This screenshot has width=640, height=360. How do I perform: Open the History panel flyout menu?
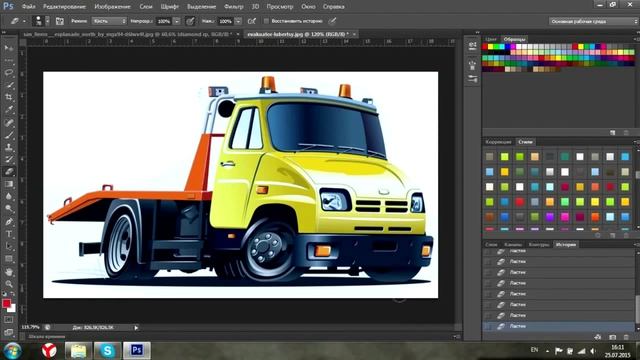tap(636, 244)
